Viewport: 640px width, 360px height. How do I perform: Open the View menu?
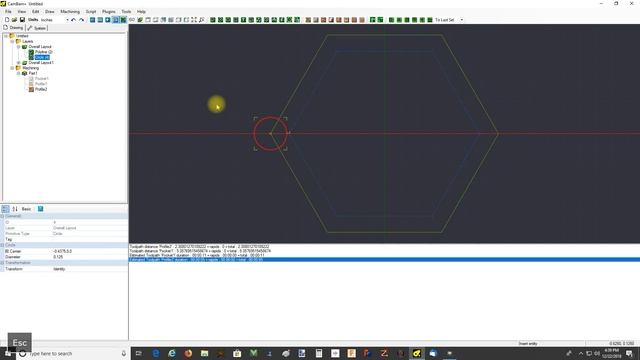click(22, 11)
